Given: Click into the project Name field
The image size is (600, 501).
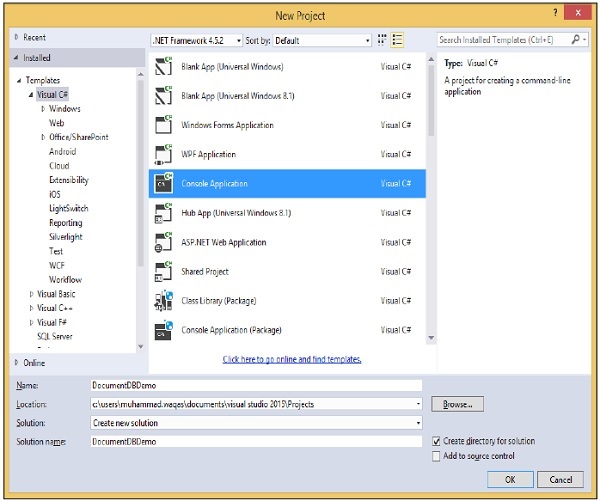Looking at the screenshot, I should (x=255, y=385).
